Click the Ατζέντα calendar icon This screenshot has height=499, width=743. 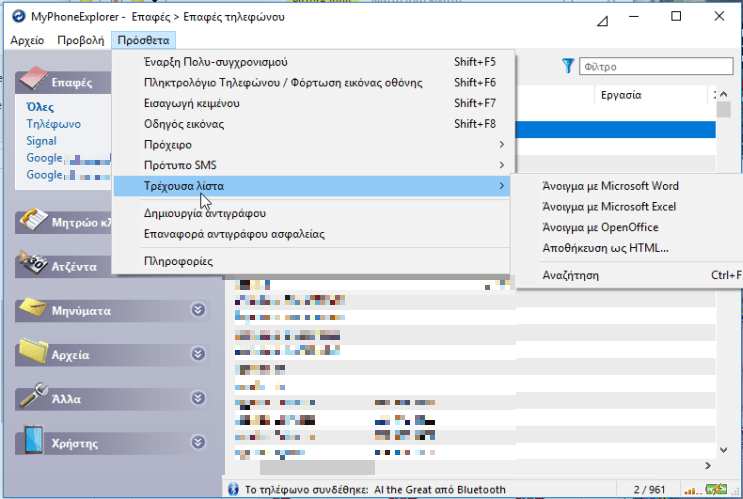tap(33, 263)
